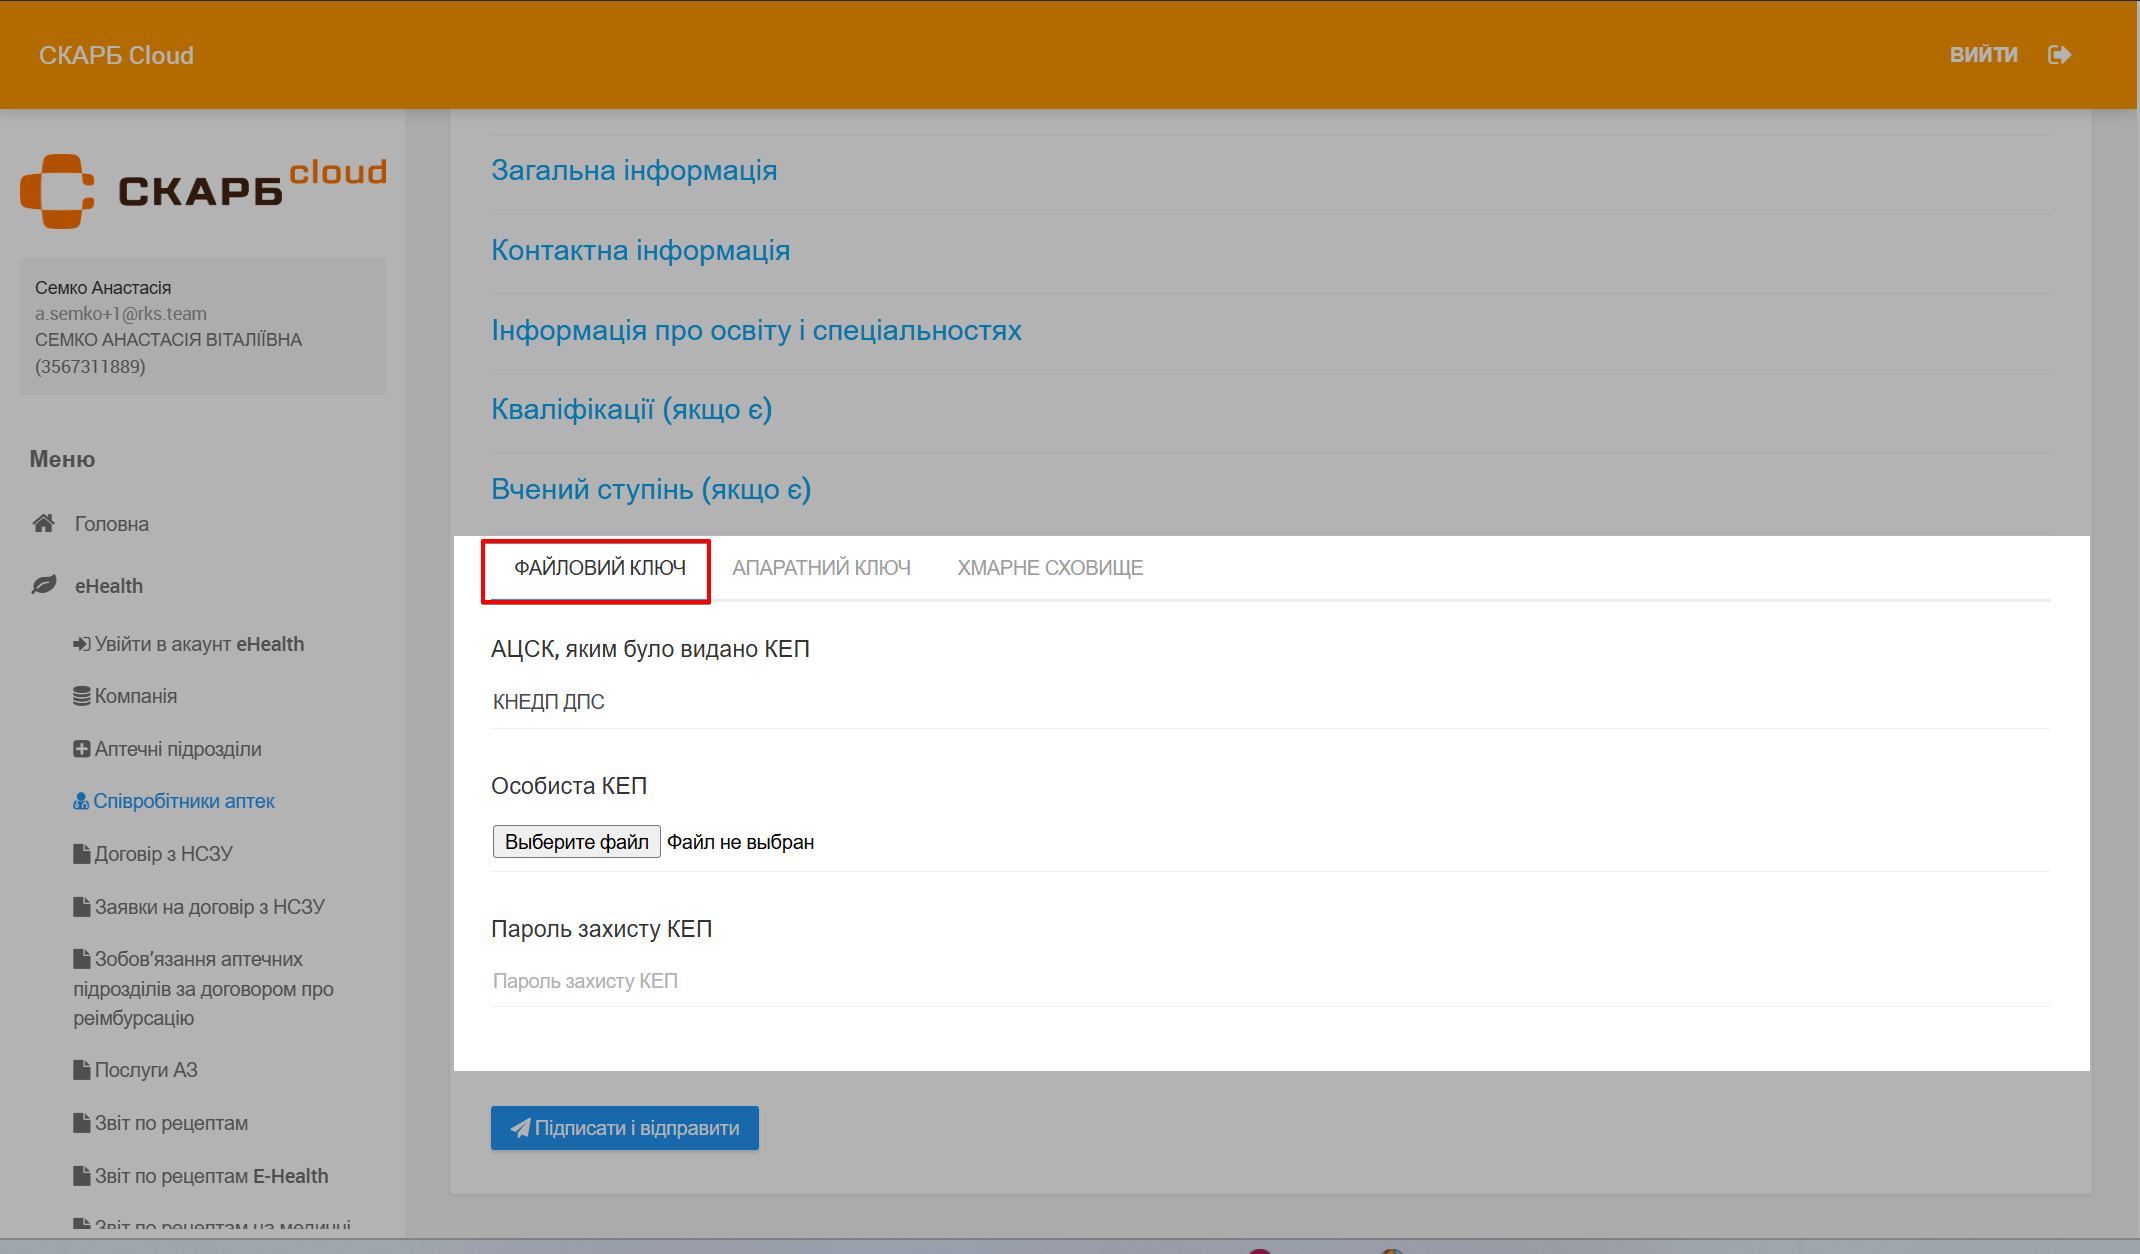Expand the Контактна інформація section
Viewport: 2140px width, 1254px height.
(x=640, y=250)
